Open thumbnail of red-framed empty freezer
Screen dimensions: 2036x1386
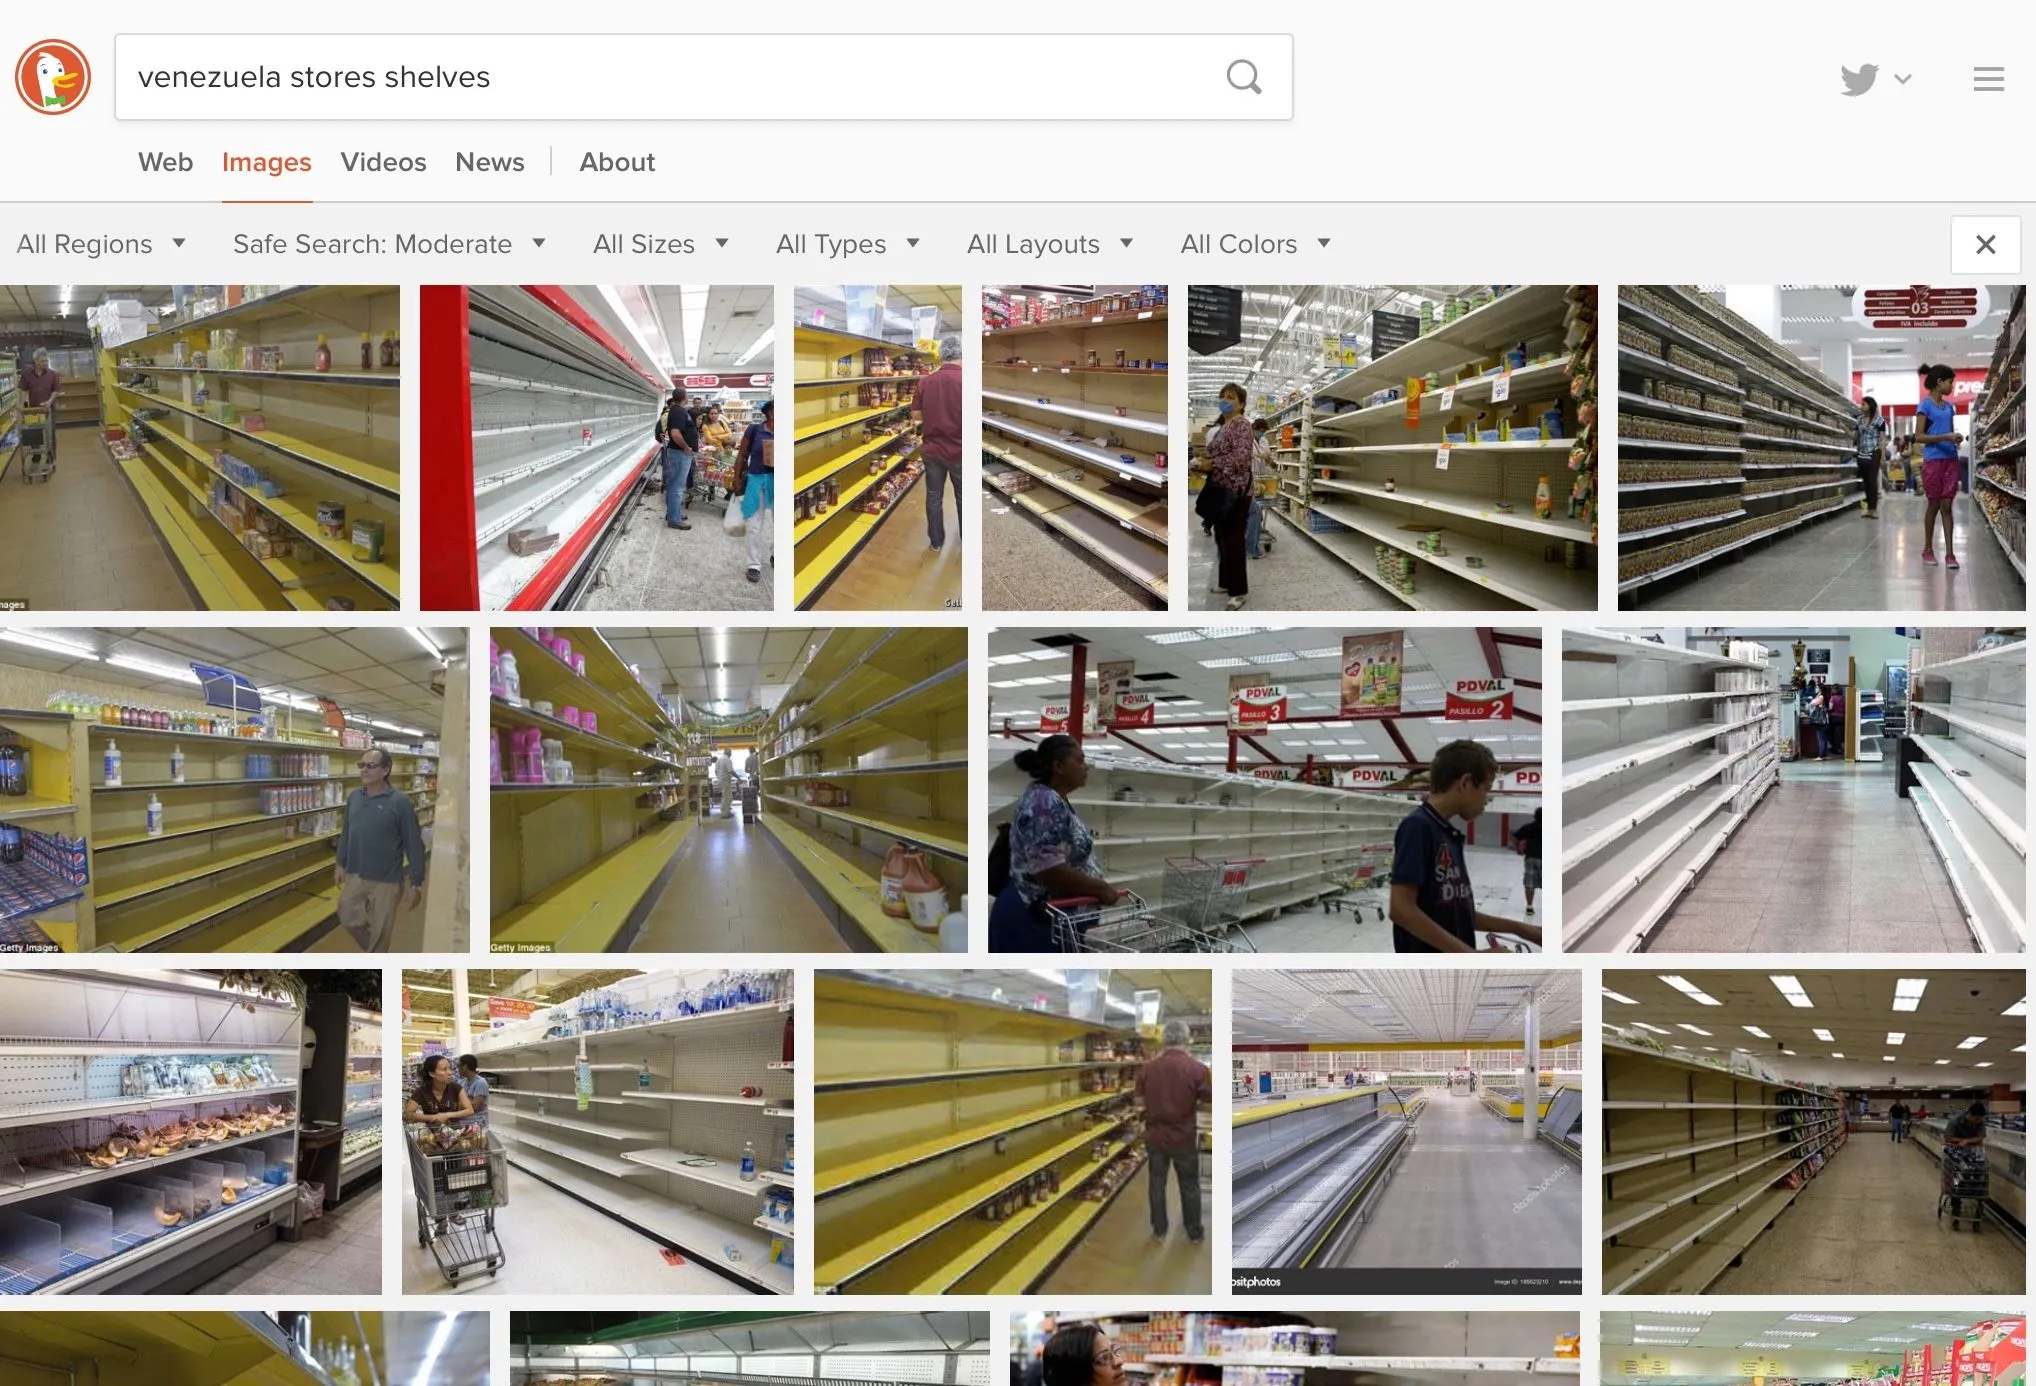[x=596, y=448]
